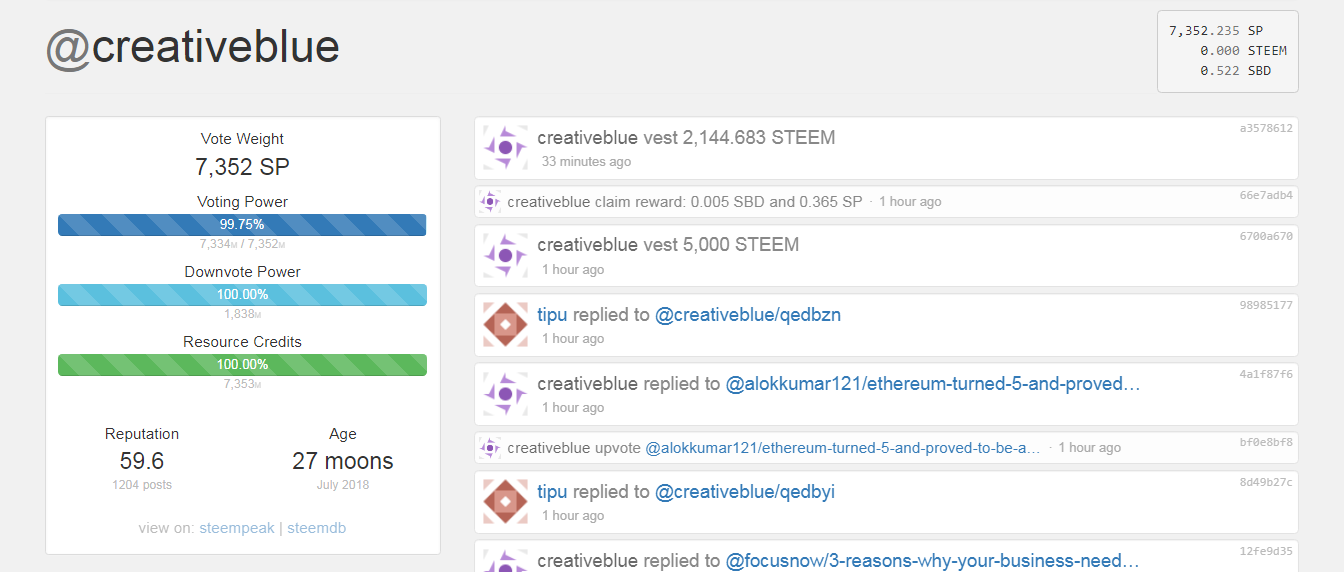
Task: Click the @creativeblue page heading
Action: [x=193, y=47]
